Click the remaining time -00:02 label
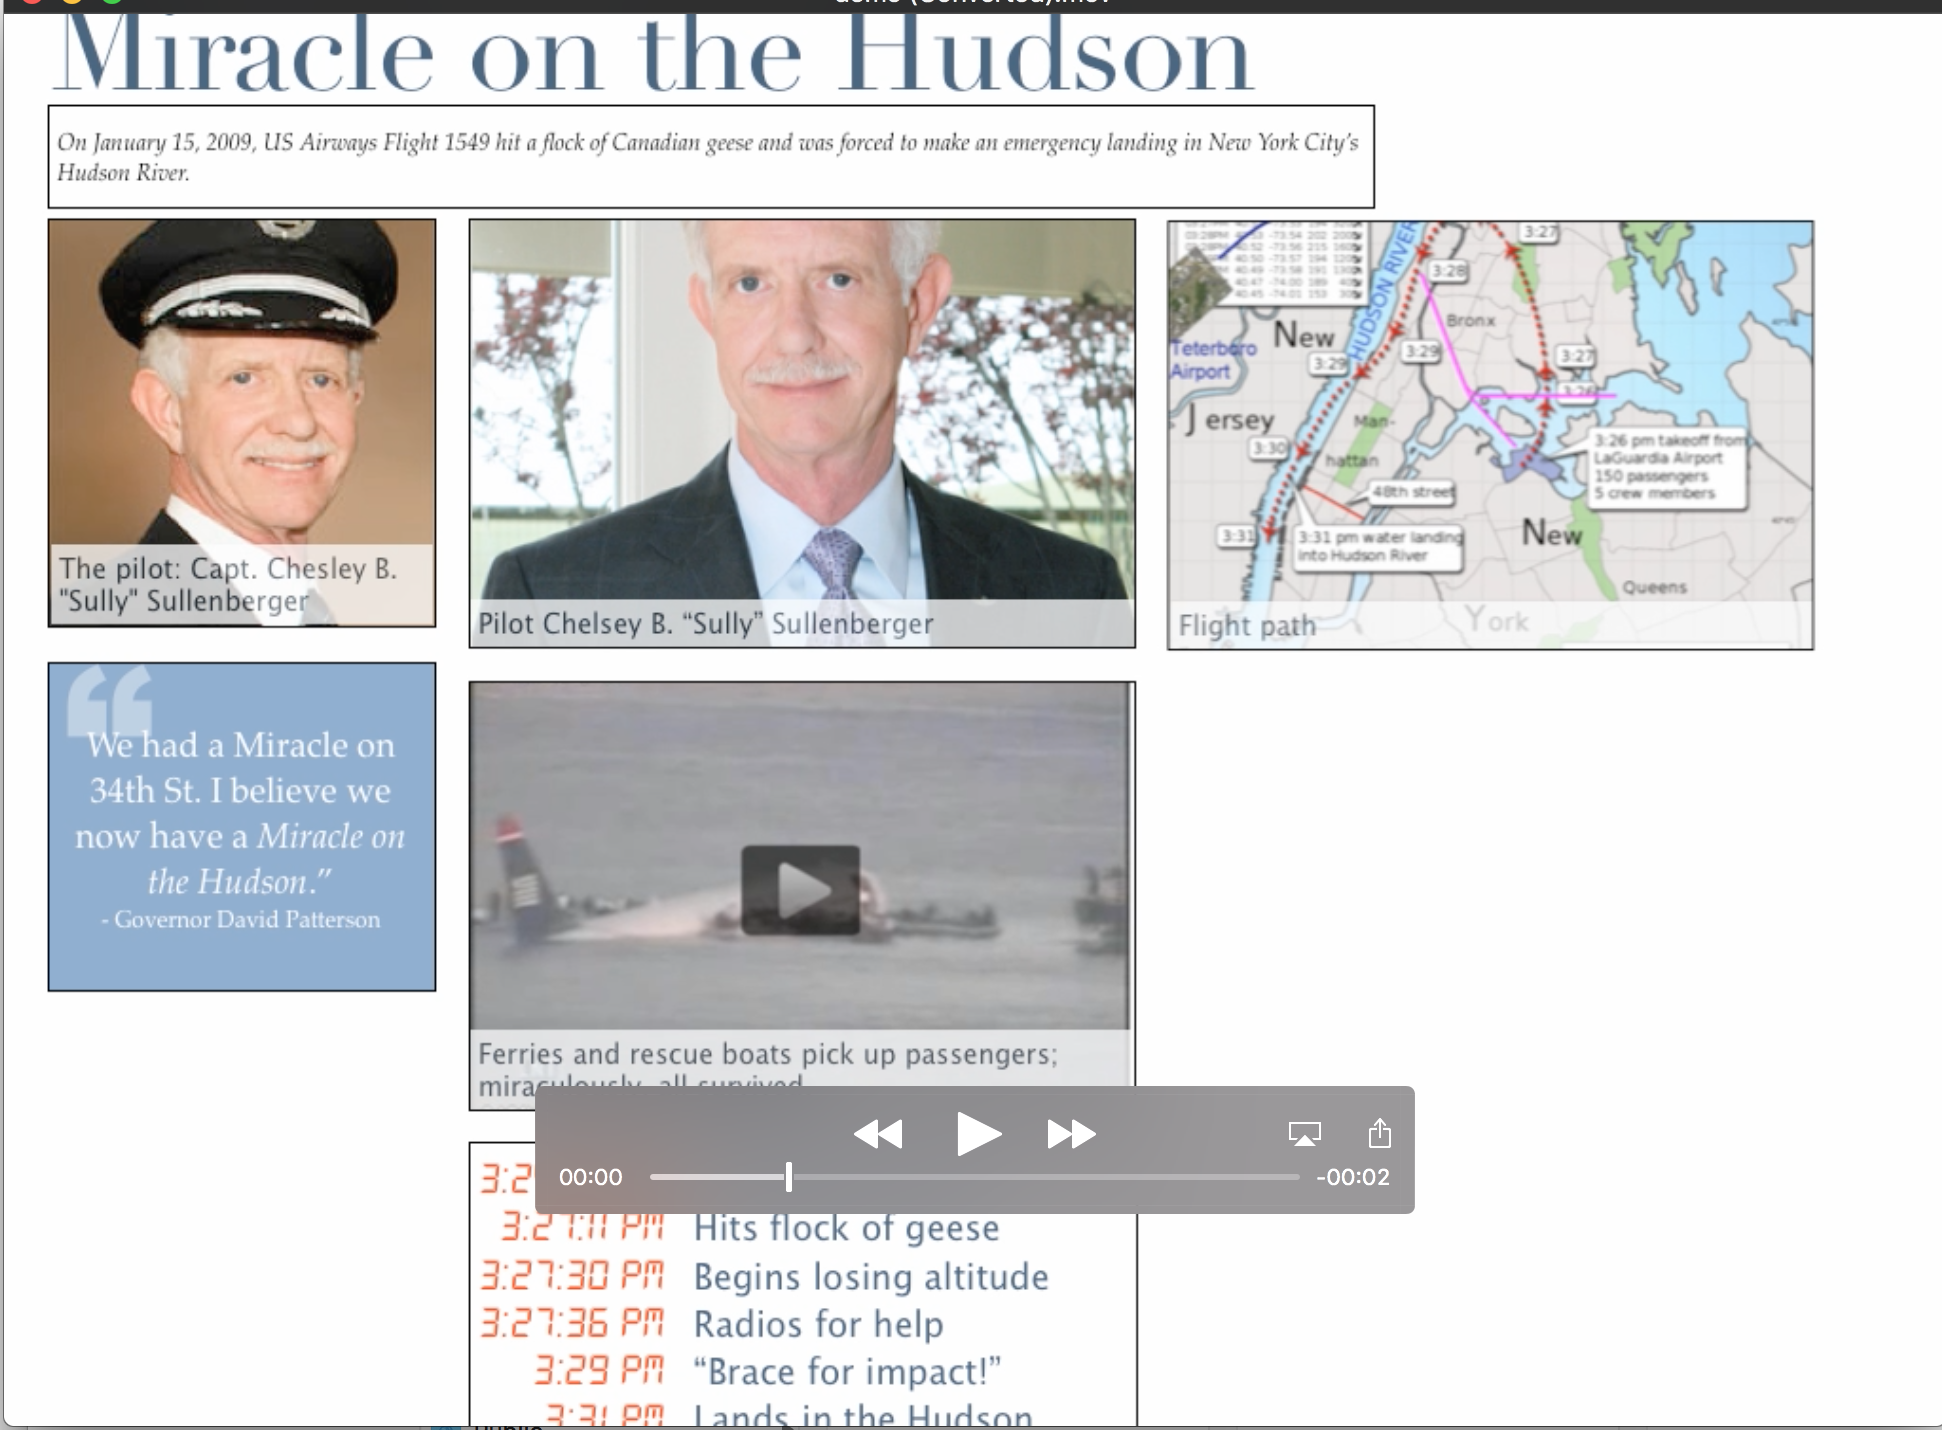Image resolution: width=1942 pixels, height=1430 pixels. [x=1353, y=1177]
